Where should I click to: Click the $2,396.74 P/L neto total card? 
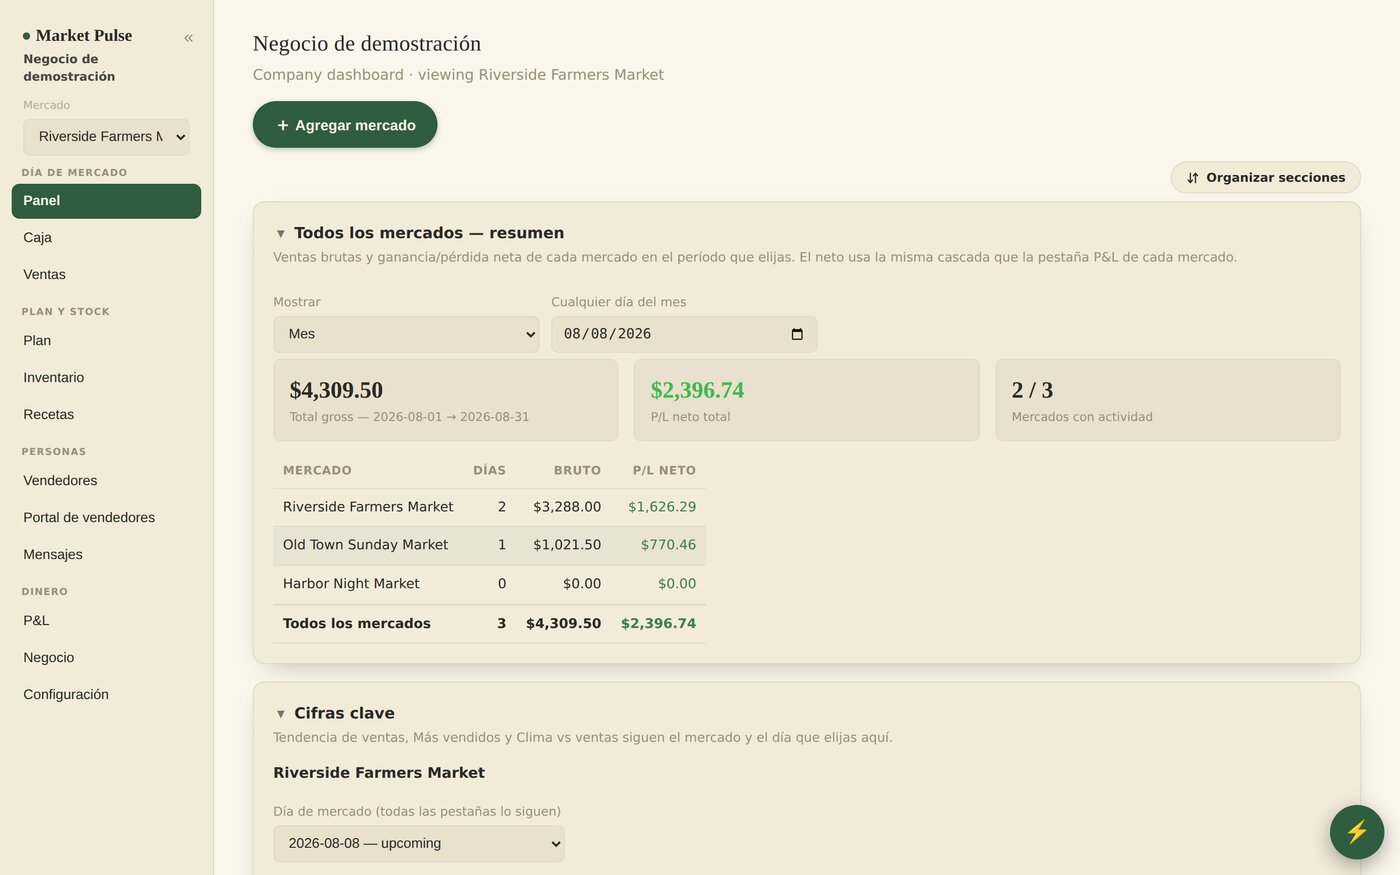click(806, 400)
